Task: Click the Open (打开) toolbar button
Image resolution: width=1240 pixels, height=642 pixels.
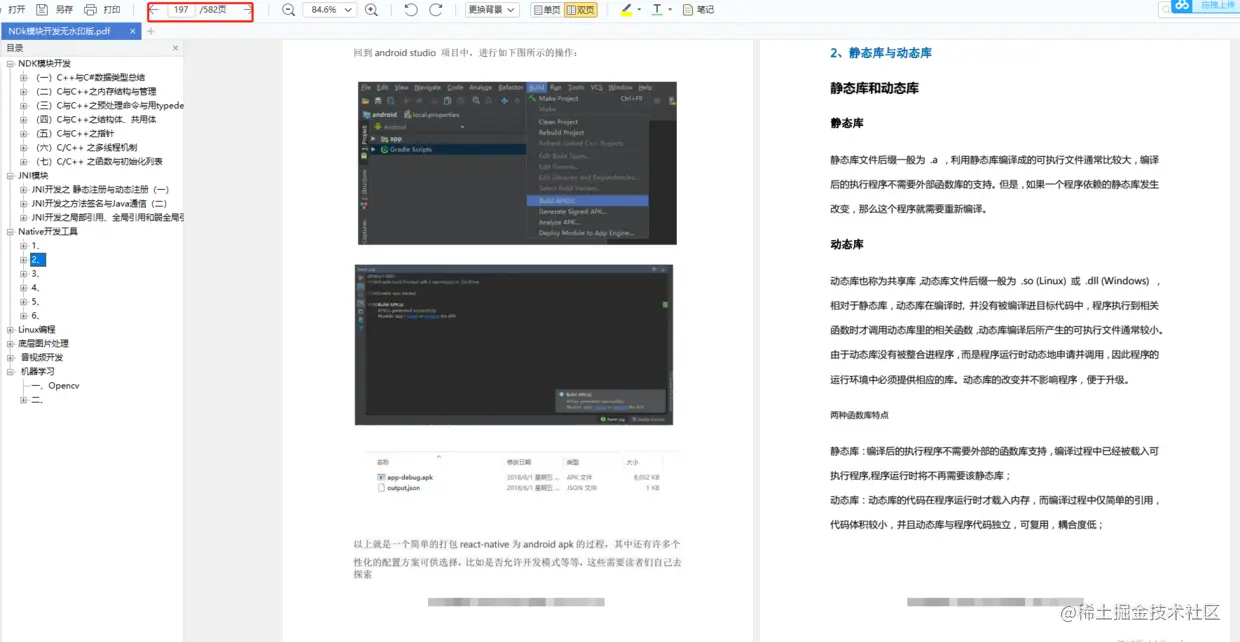Action: tap(17, 9)
